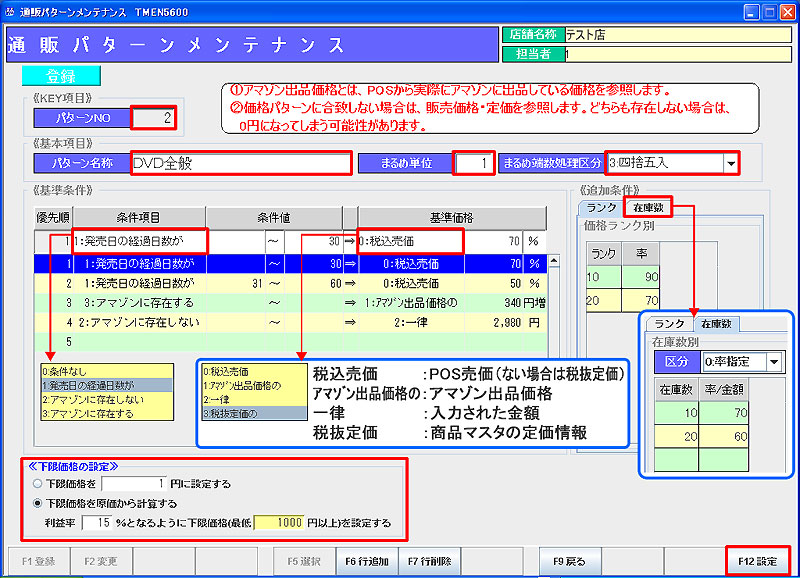Click F9 戻る to go back
Viewport: 800px width, 578px height.
click(573, 561)
